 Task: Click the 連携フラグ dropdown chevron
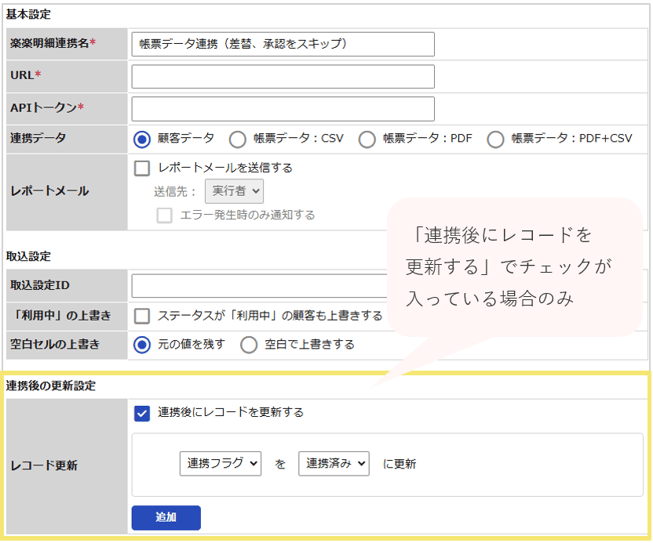coord(253,463)
